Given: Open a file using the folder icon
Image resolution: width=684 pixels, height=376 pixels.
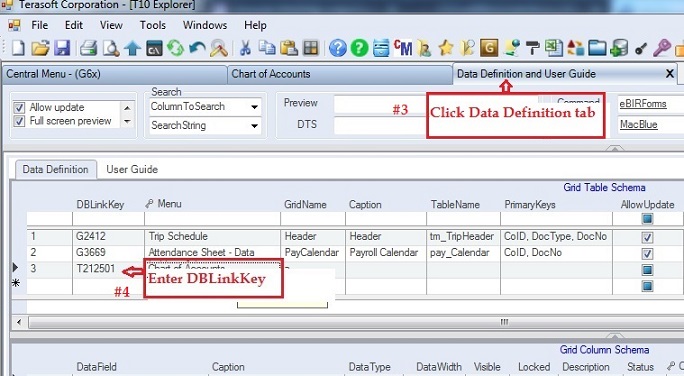Looking at the screenshot, I should point(40,48).
